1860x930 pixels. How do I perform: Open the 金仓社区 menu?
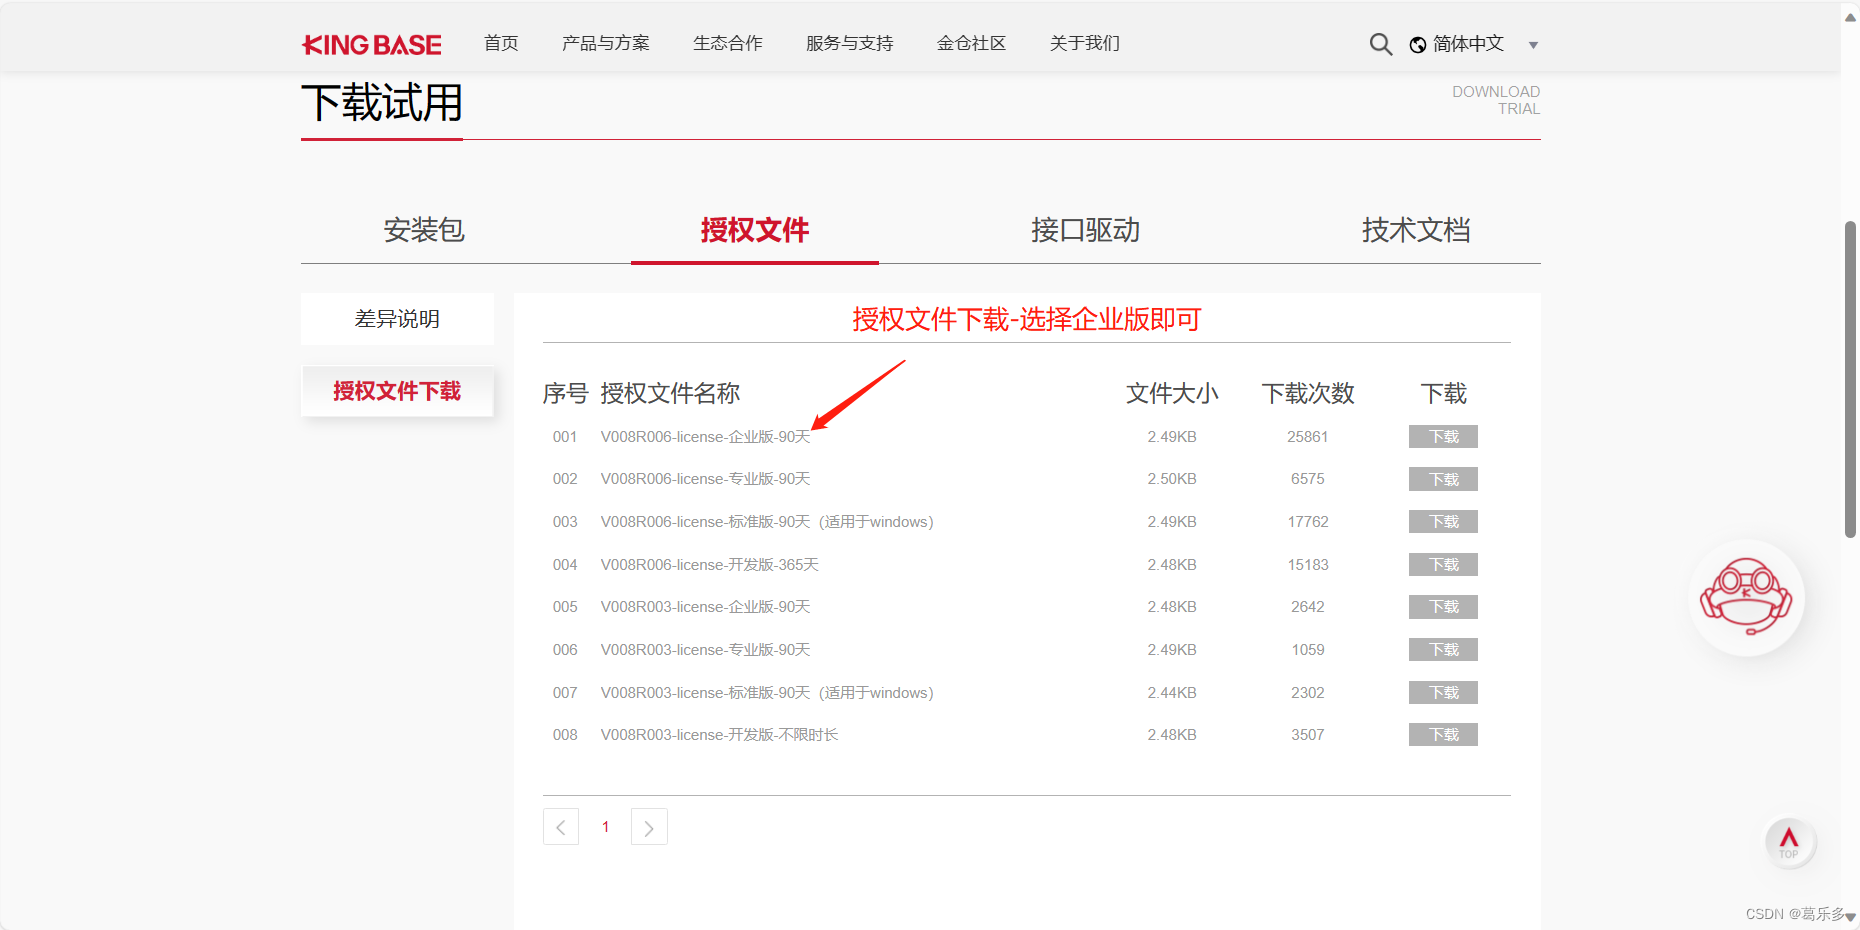click(x=971, y=43)
